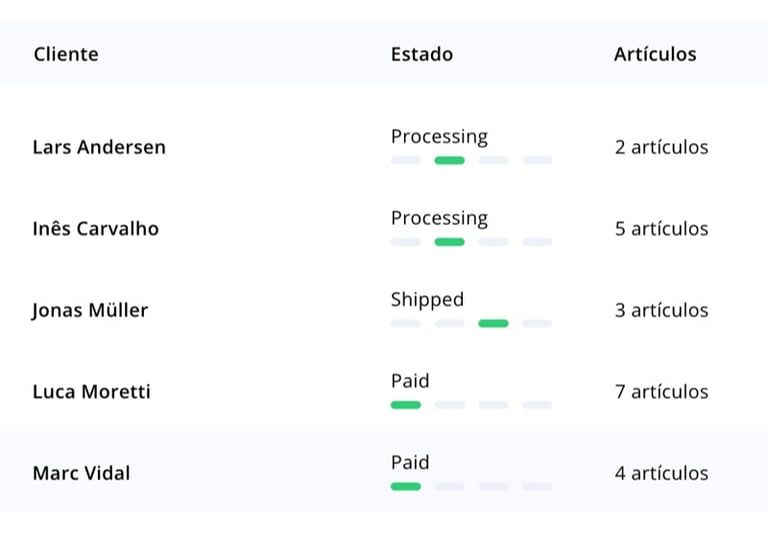The width and height of the screenshot is (768, 538).
Task: Select the Artículos column header
Action: pyautogui.click(x=654, y=54)
